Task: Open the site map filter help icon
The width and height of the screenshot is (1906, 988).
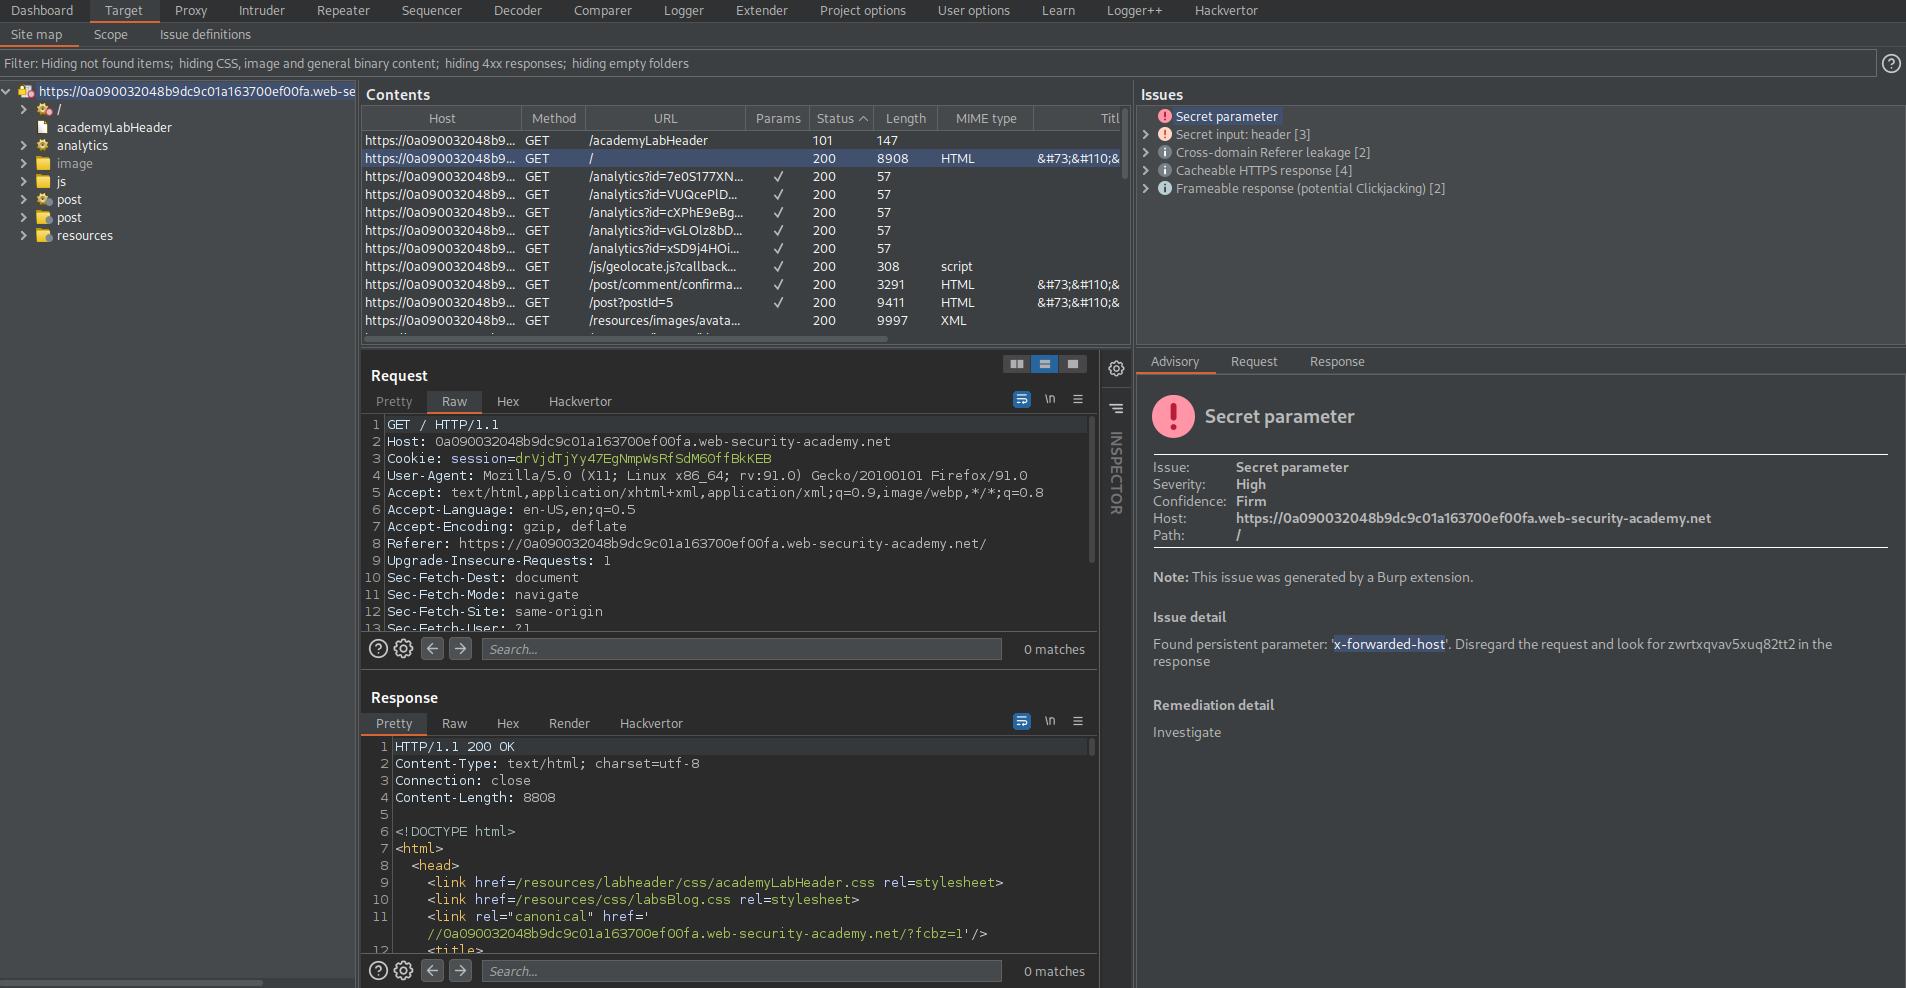Action: (1891, 63)
